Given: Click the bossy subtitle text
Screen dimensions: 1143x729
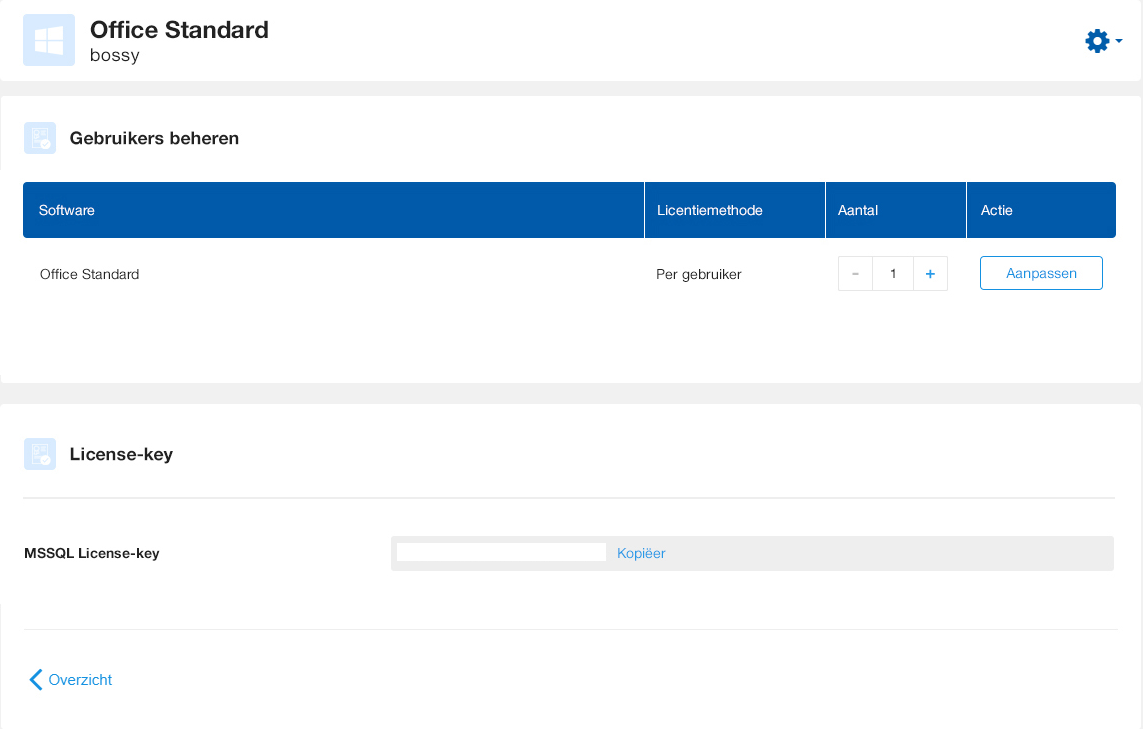Looking at the screenshot, I should [114, 55].
